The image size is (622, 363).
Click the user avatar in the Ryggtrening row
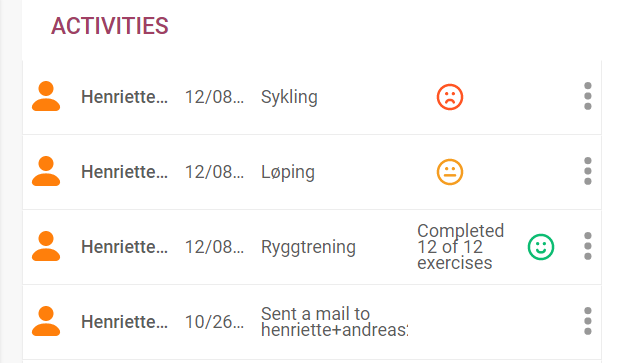click(46, 246)
